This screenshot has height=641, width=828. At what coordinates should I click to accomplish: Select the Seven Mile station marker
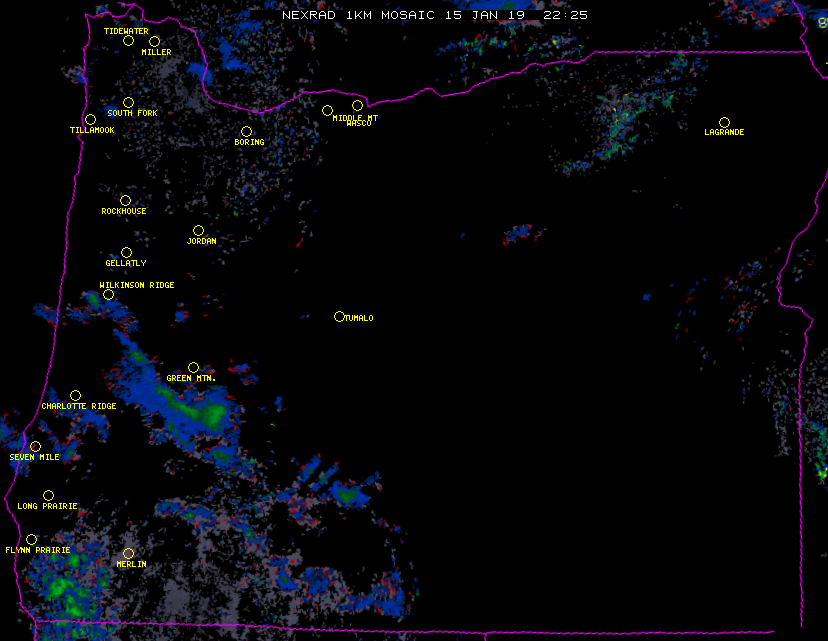click(x=35, y=447)
